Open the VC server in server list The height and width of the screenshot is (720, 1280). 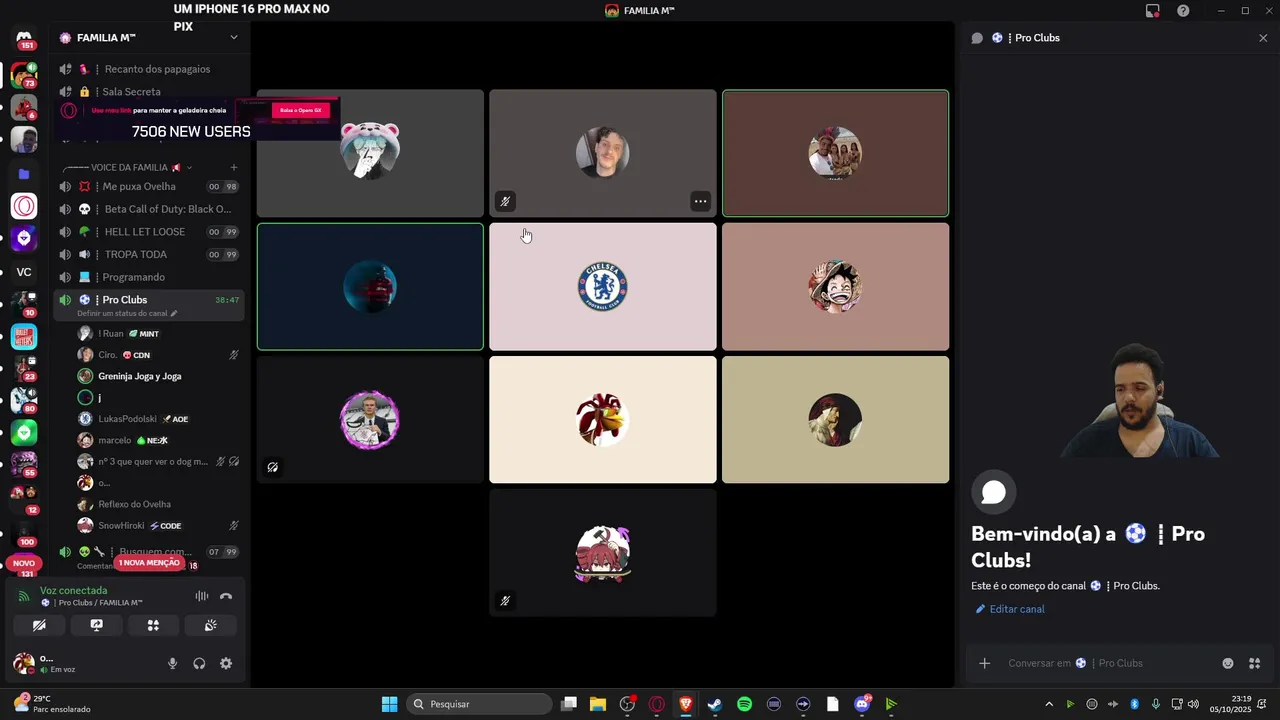click(24, 272)
